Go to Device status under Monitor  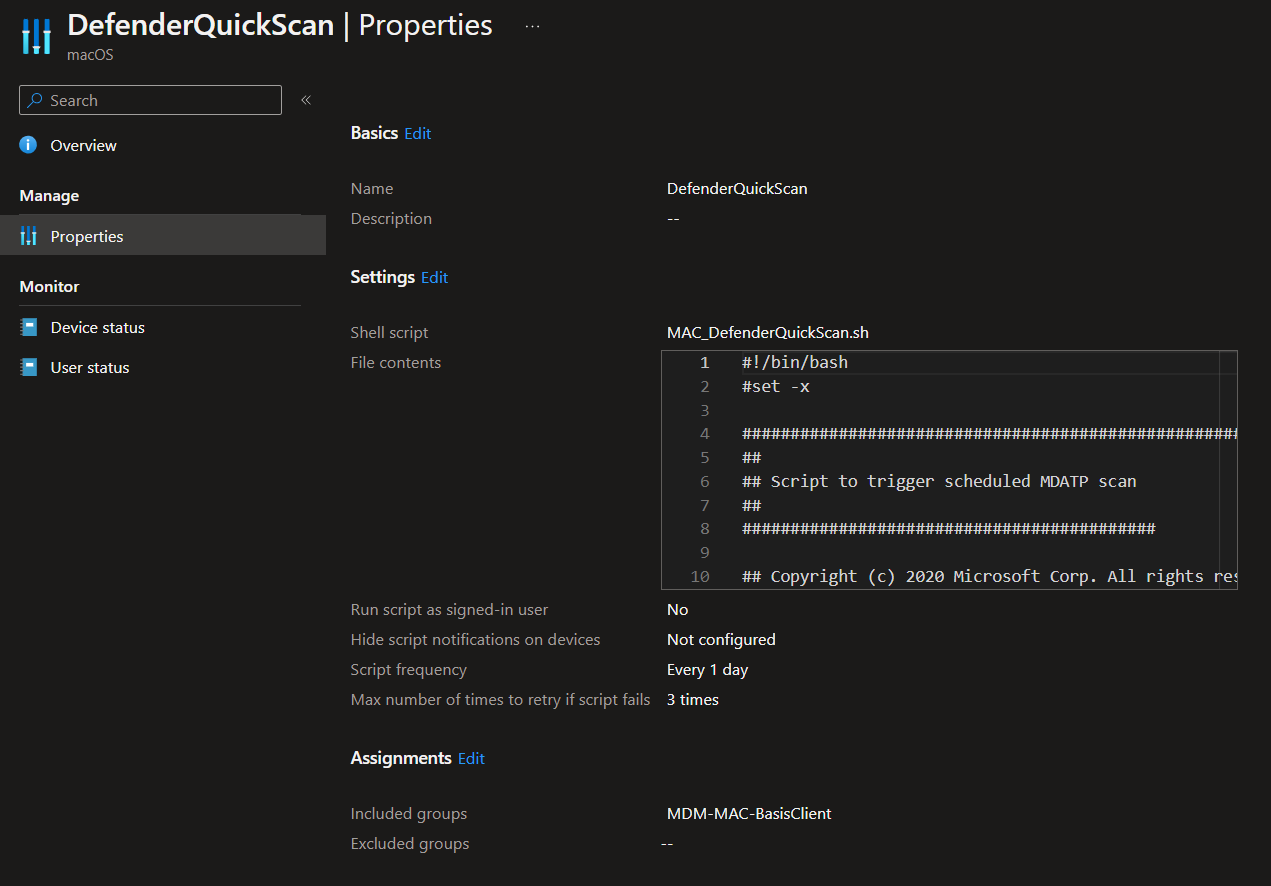coord(97,327)
